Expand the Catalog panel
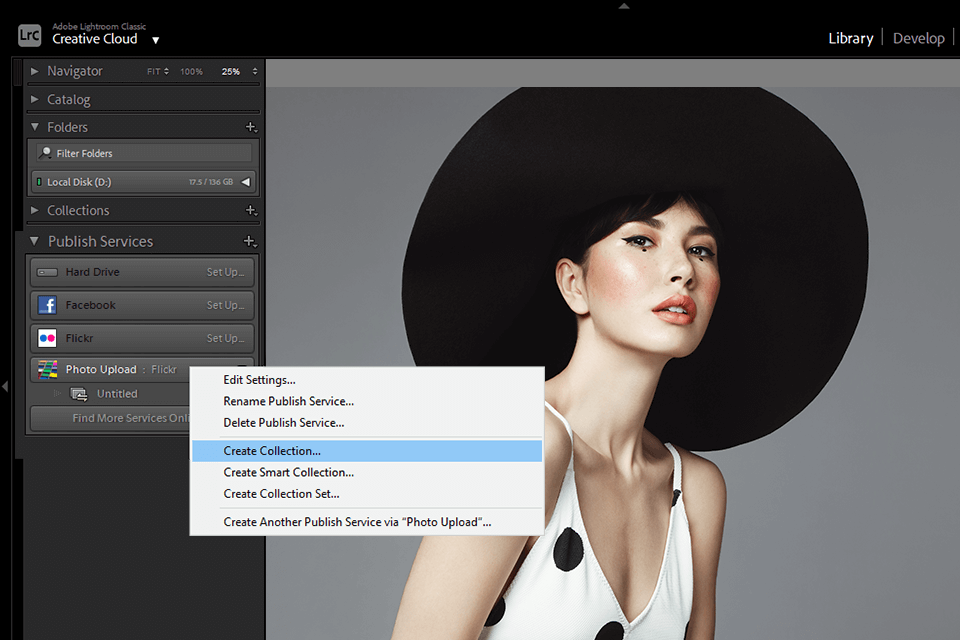The height and width of the screenshot is (640, 960). [35, 99]
